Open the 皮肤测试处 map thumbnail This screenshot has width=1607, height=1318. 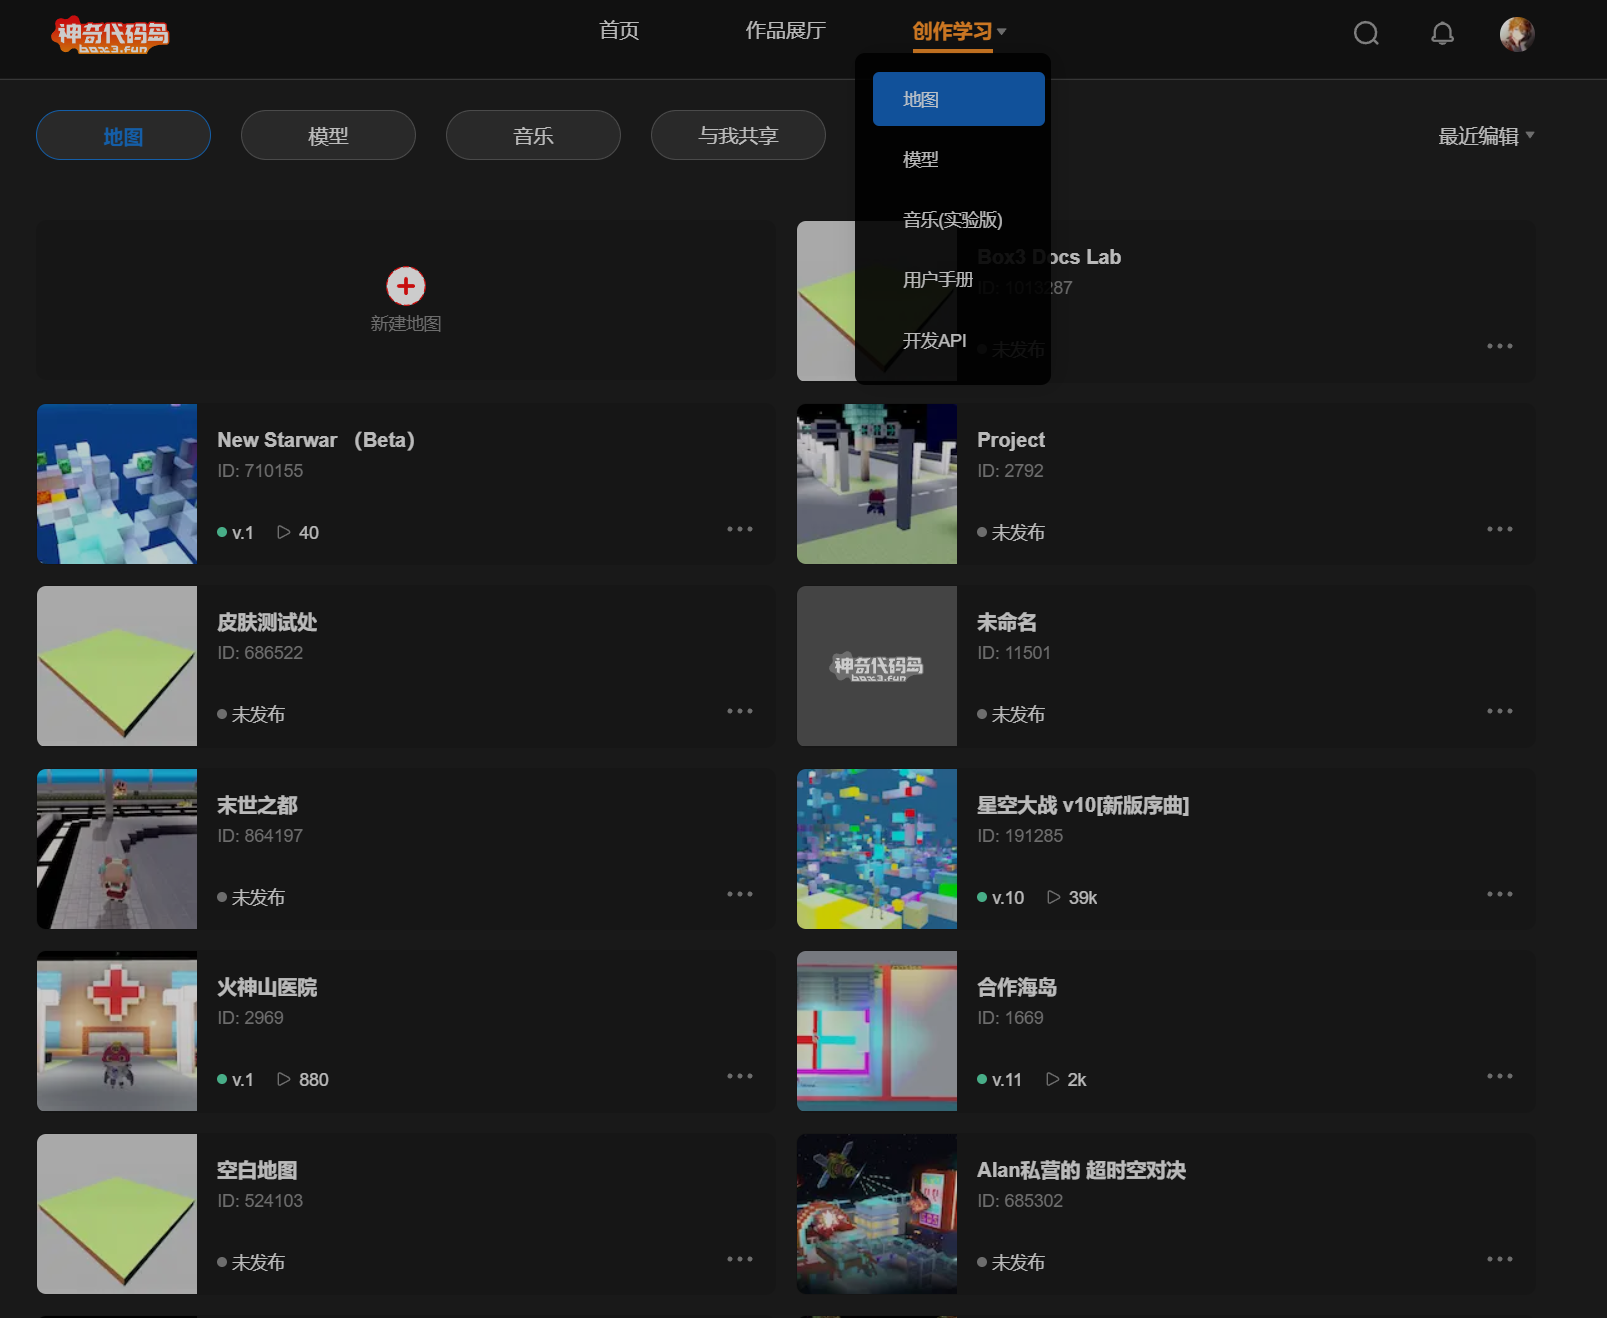pos(117,666)
